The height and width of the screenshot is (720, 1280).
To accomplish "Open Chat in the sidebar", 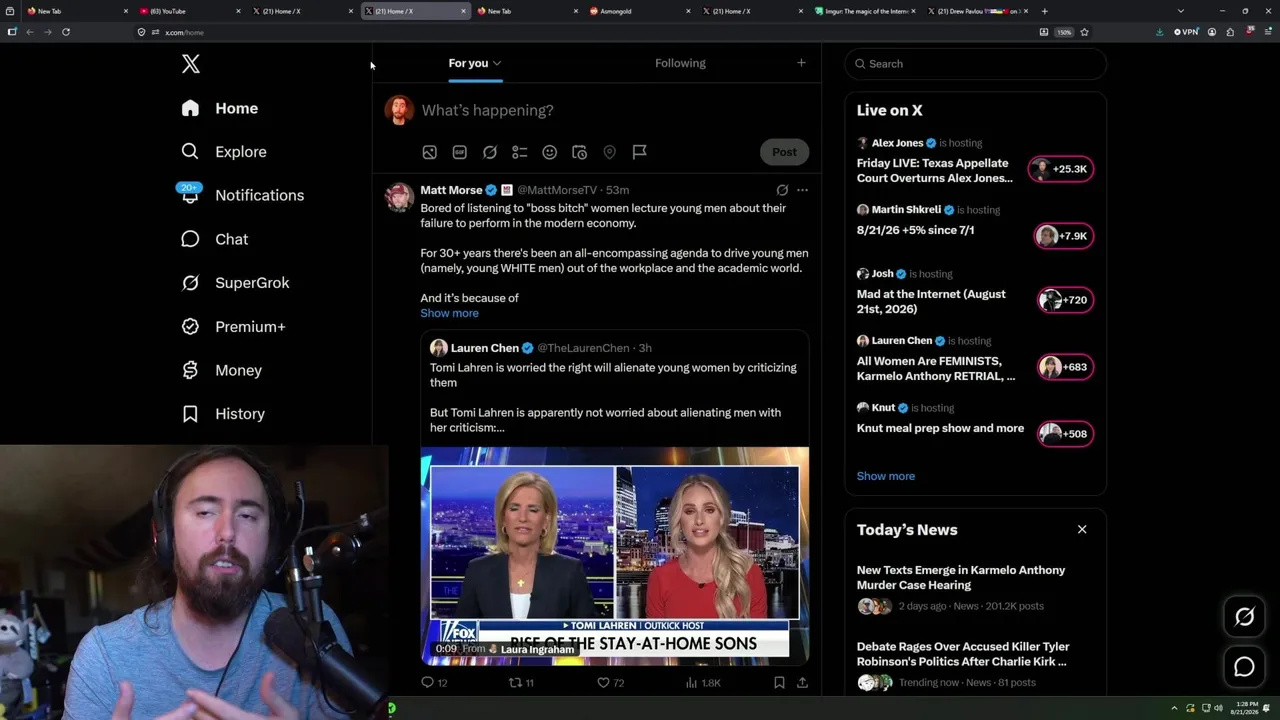I will [x=214, y=239].
